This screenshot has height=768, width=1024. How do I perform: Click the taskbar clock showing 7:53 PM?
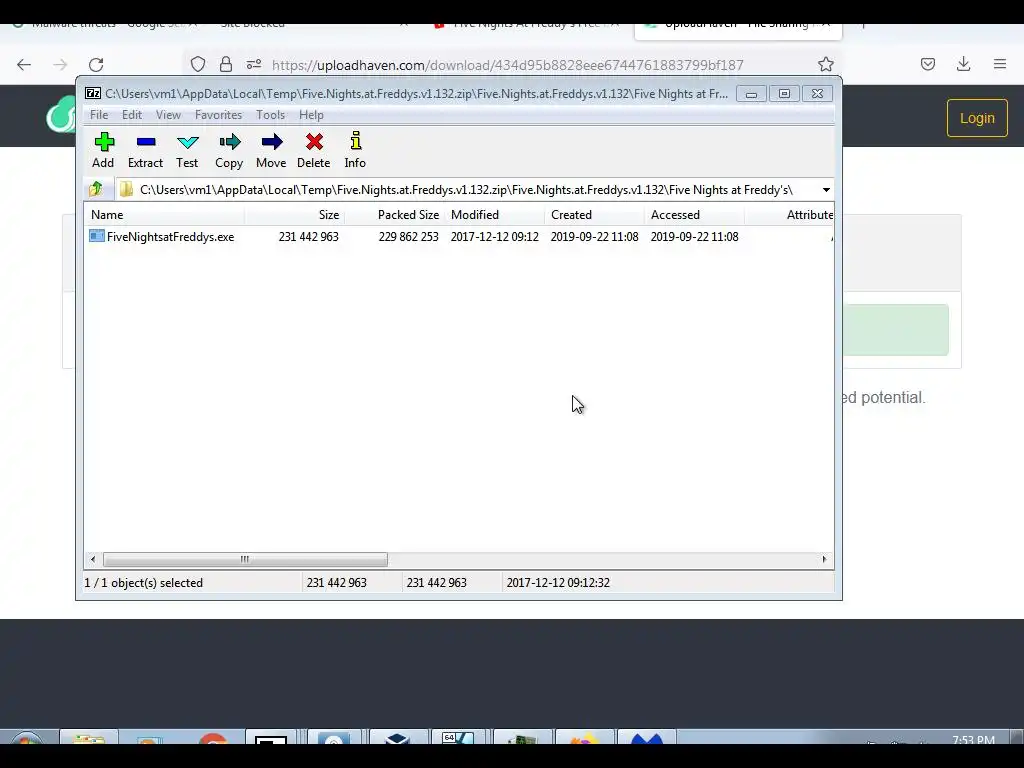[973, 740]
